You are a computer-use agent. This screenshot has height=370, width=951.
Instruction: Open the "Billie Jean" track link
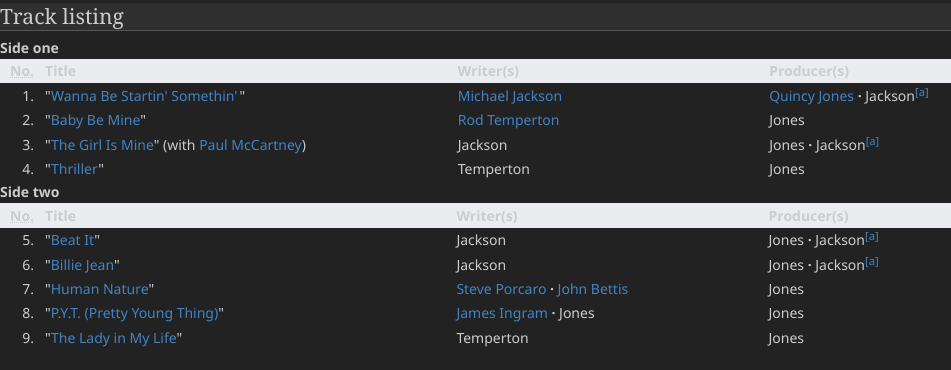click(x=82, y=265)
